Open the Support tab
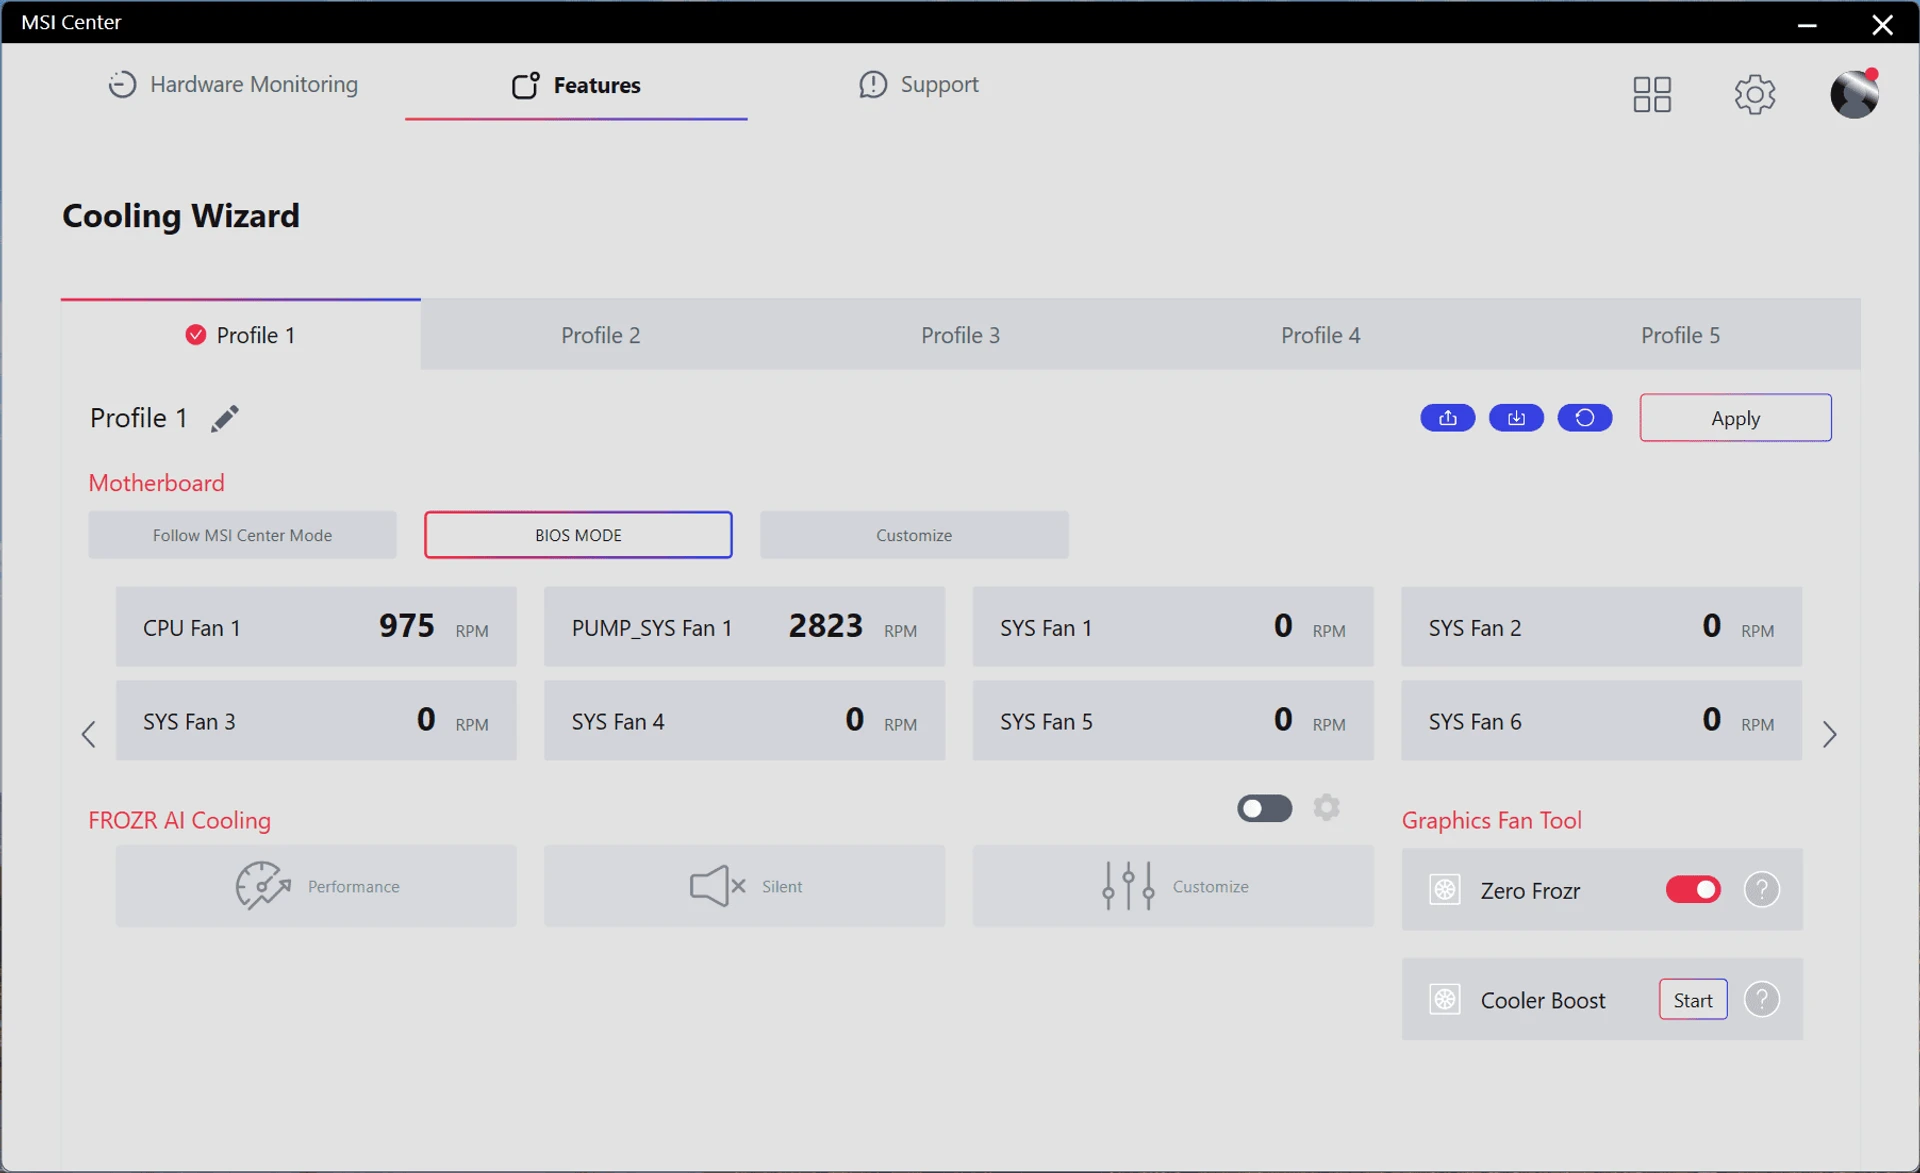Viewport: 1920px width, 1173px height. 919,85
